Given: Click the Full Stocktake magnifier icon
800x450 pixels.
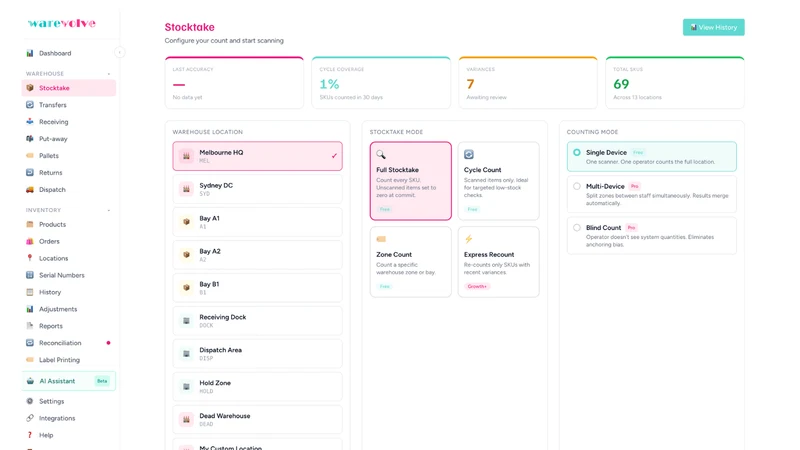Looking at the screenshot, I should point(381,154).
